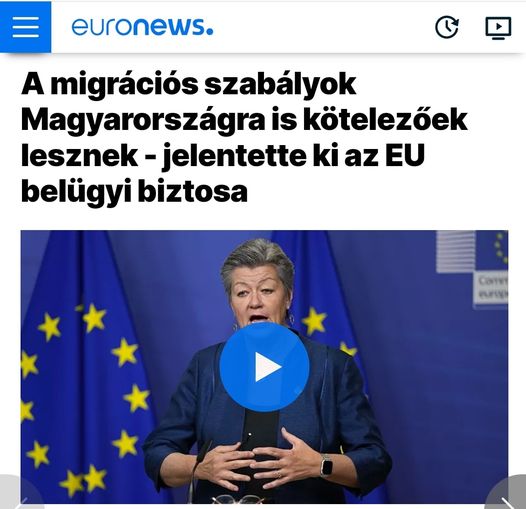Play the article video
The width and height of the screenshot is (526, 509).
coord(264,367)
